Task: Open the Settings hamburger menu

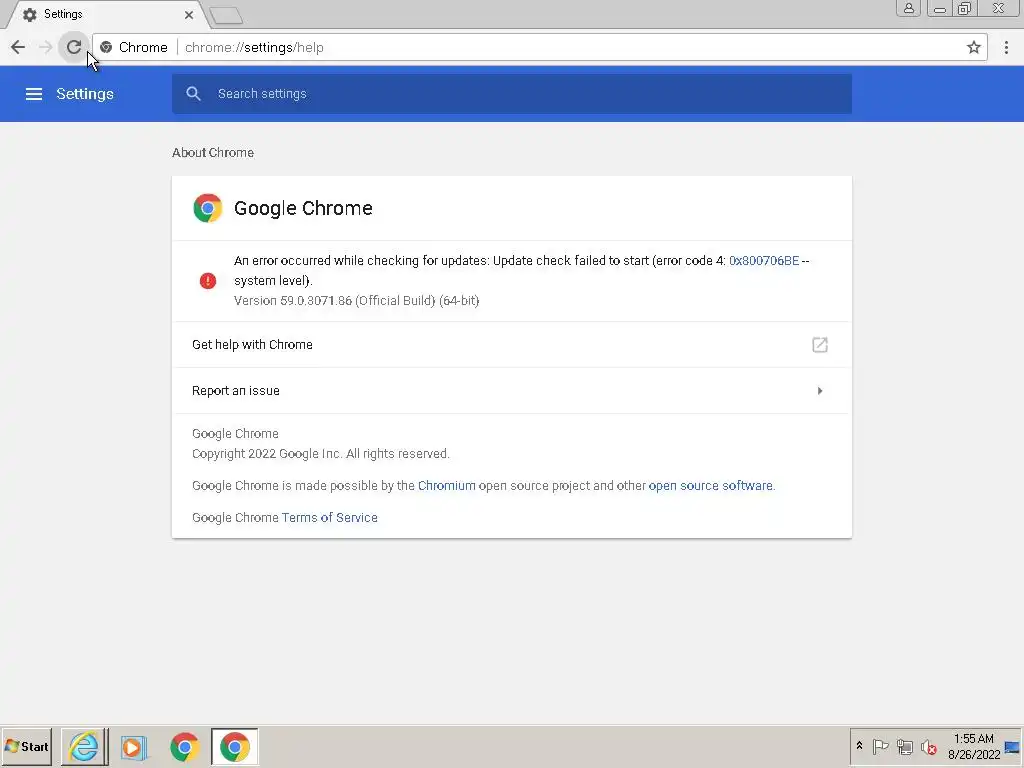Action: point(34,94)
